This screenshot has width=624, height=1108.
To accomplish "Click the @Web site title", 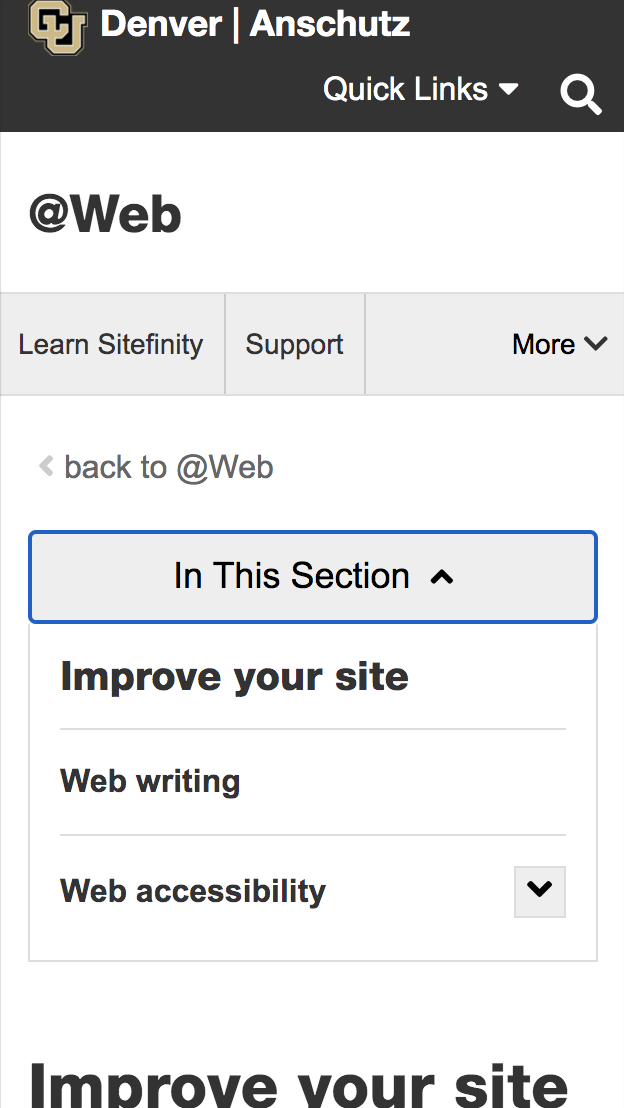I will tap(106, 214).
